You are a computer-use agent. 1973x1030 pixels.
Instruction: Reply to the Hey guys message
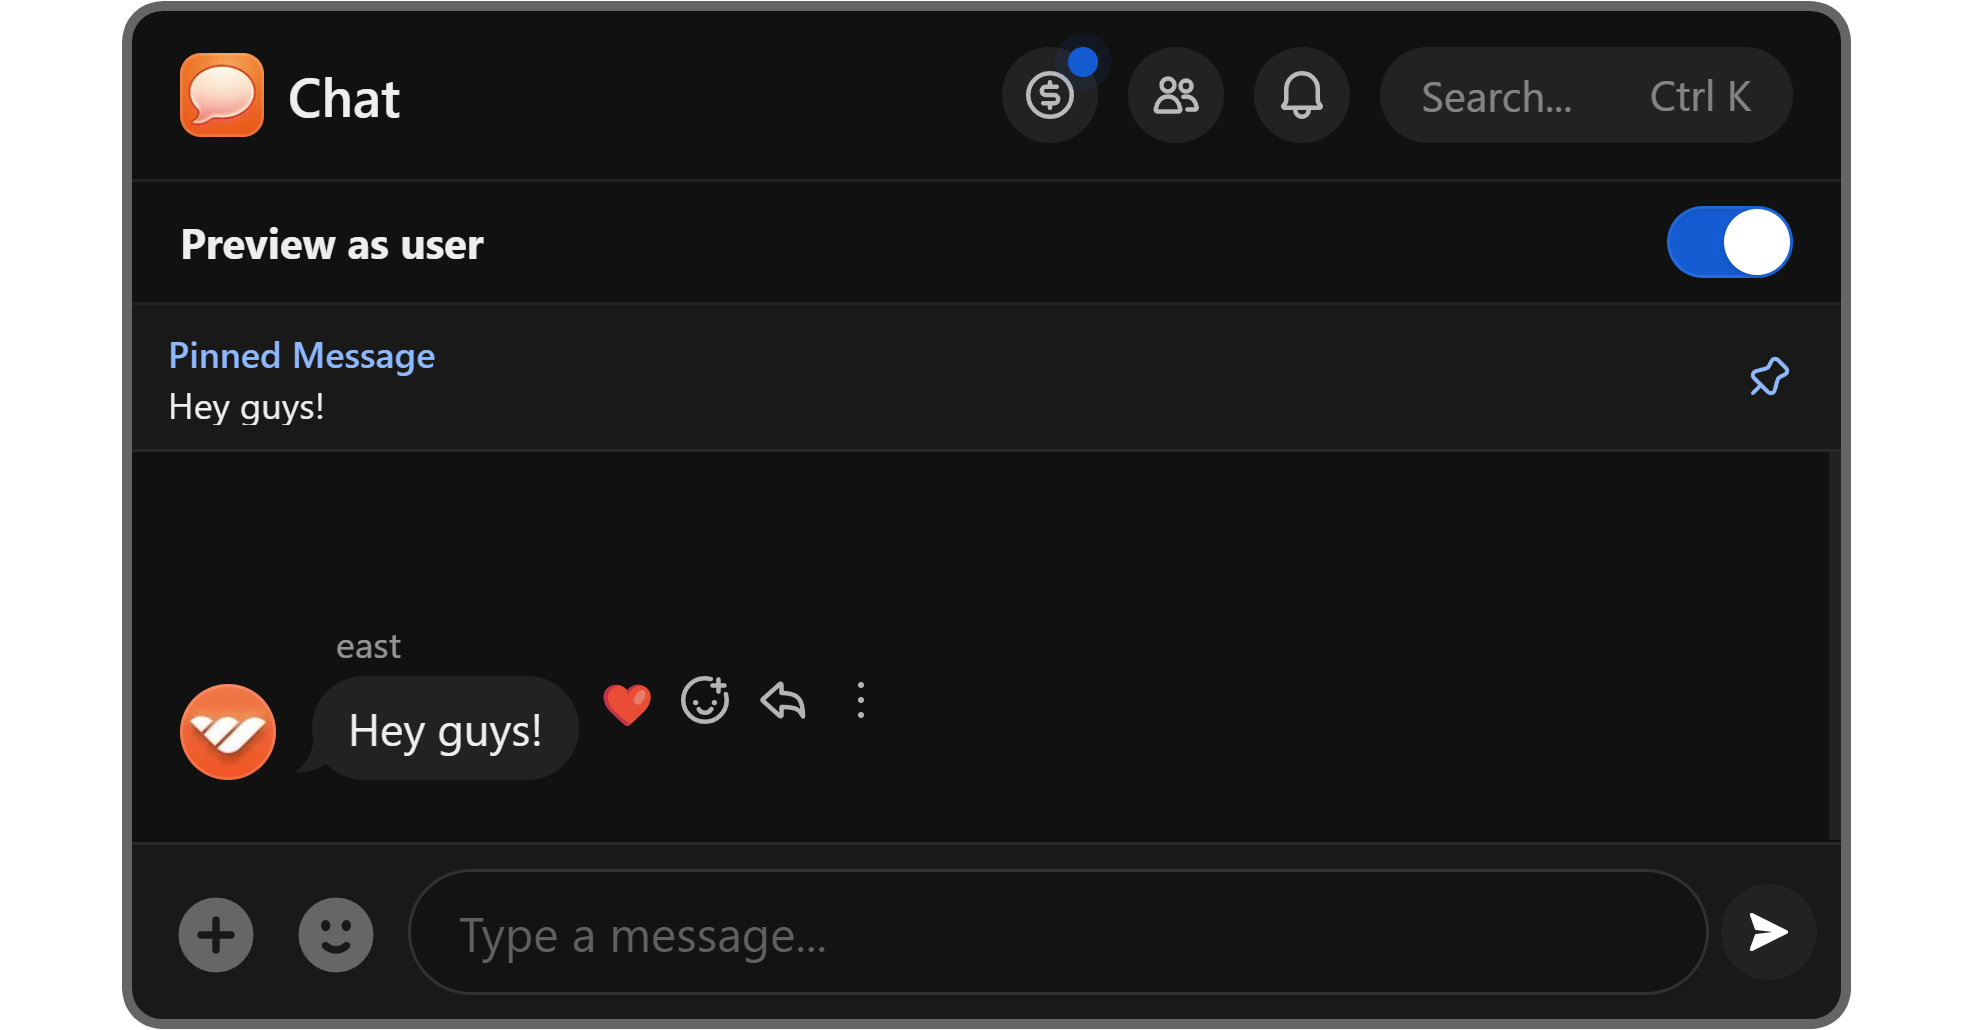[783, 701]
